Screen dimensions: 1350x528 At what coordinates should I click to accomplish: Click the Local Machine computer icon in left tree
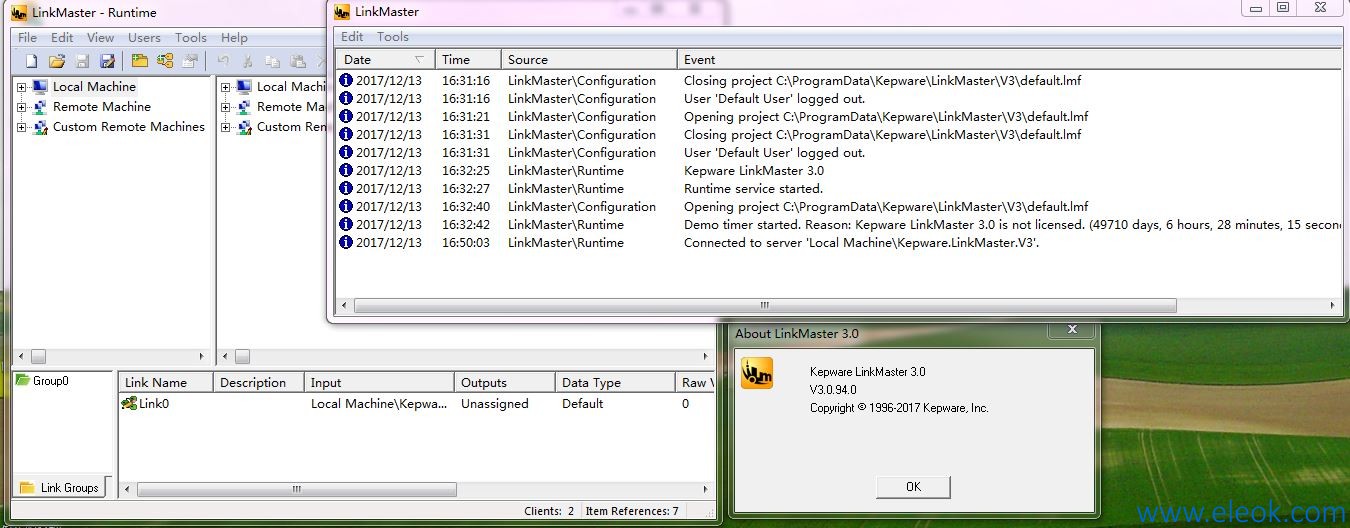pyautogui.click(x=40, y=87)
